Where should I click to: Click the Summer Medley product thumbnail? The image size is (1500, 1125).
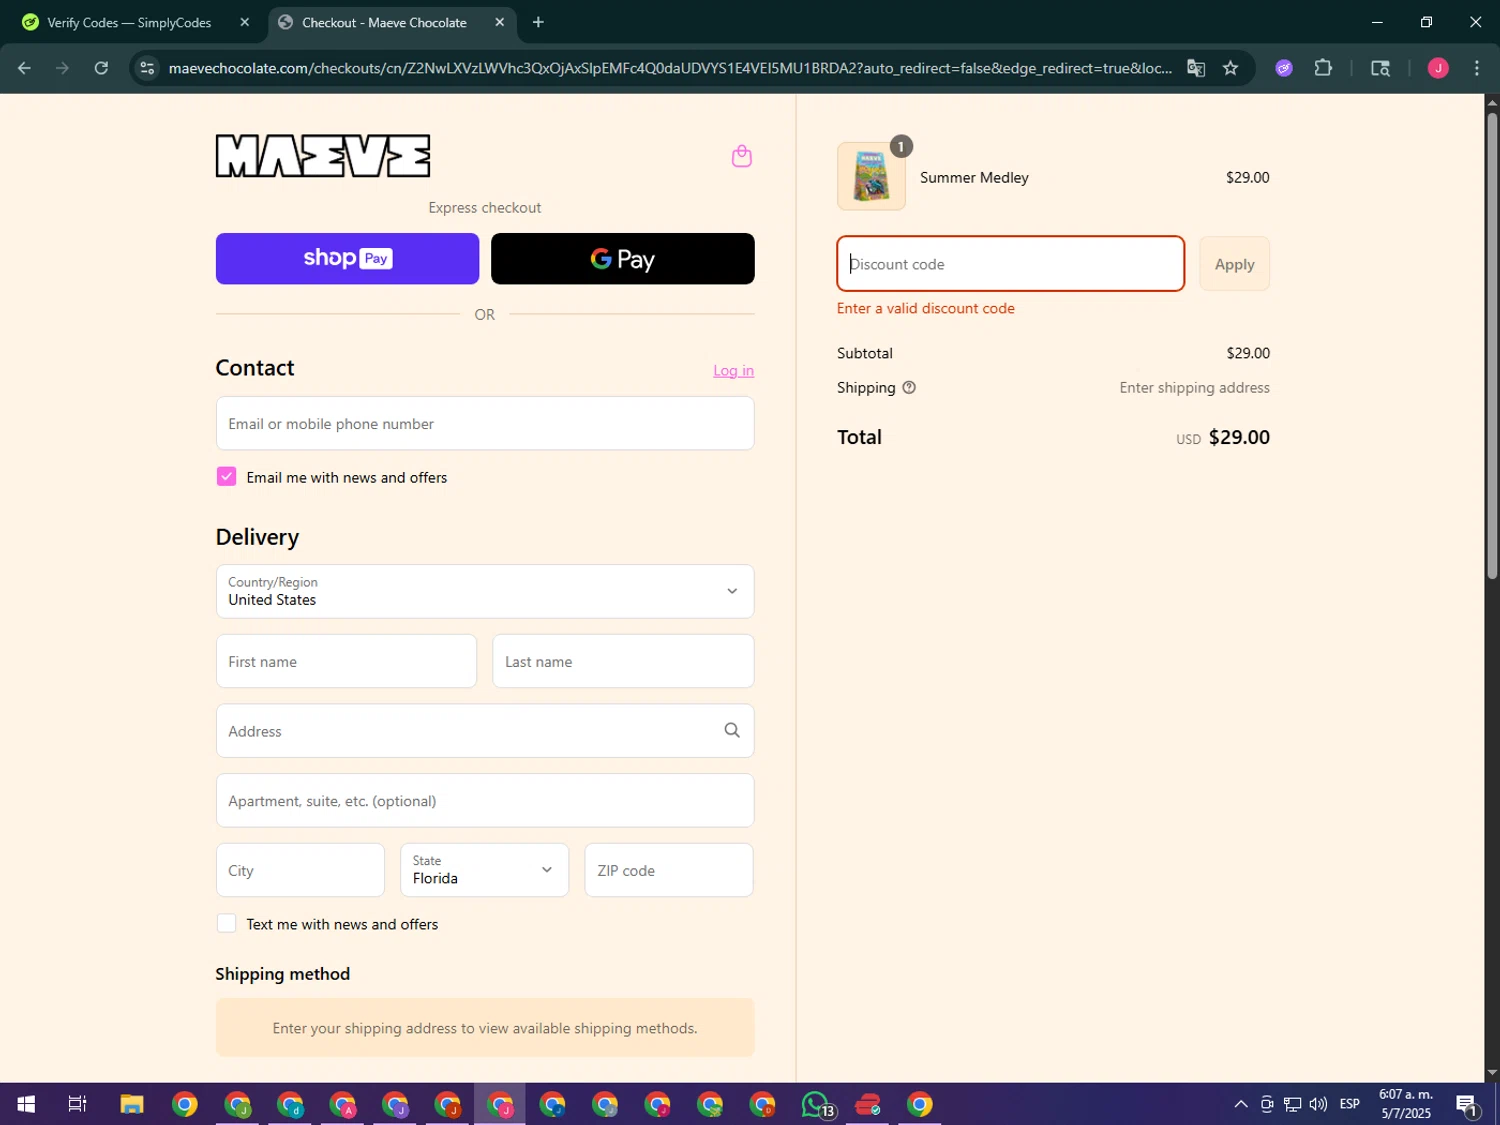click(871, 176)
